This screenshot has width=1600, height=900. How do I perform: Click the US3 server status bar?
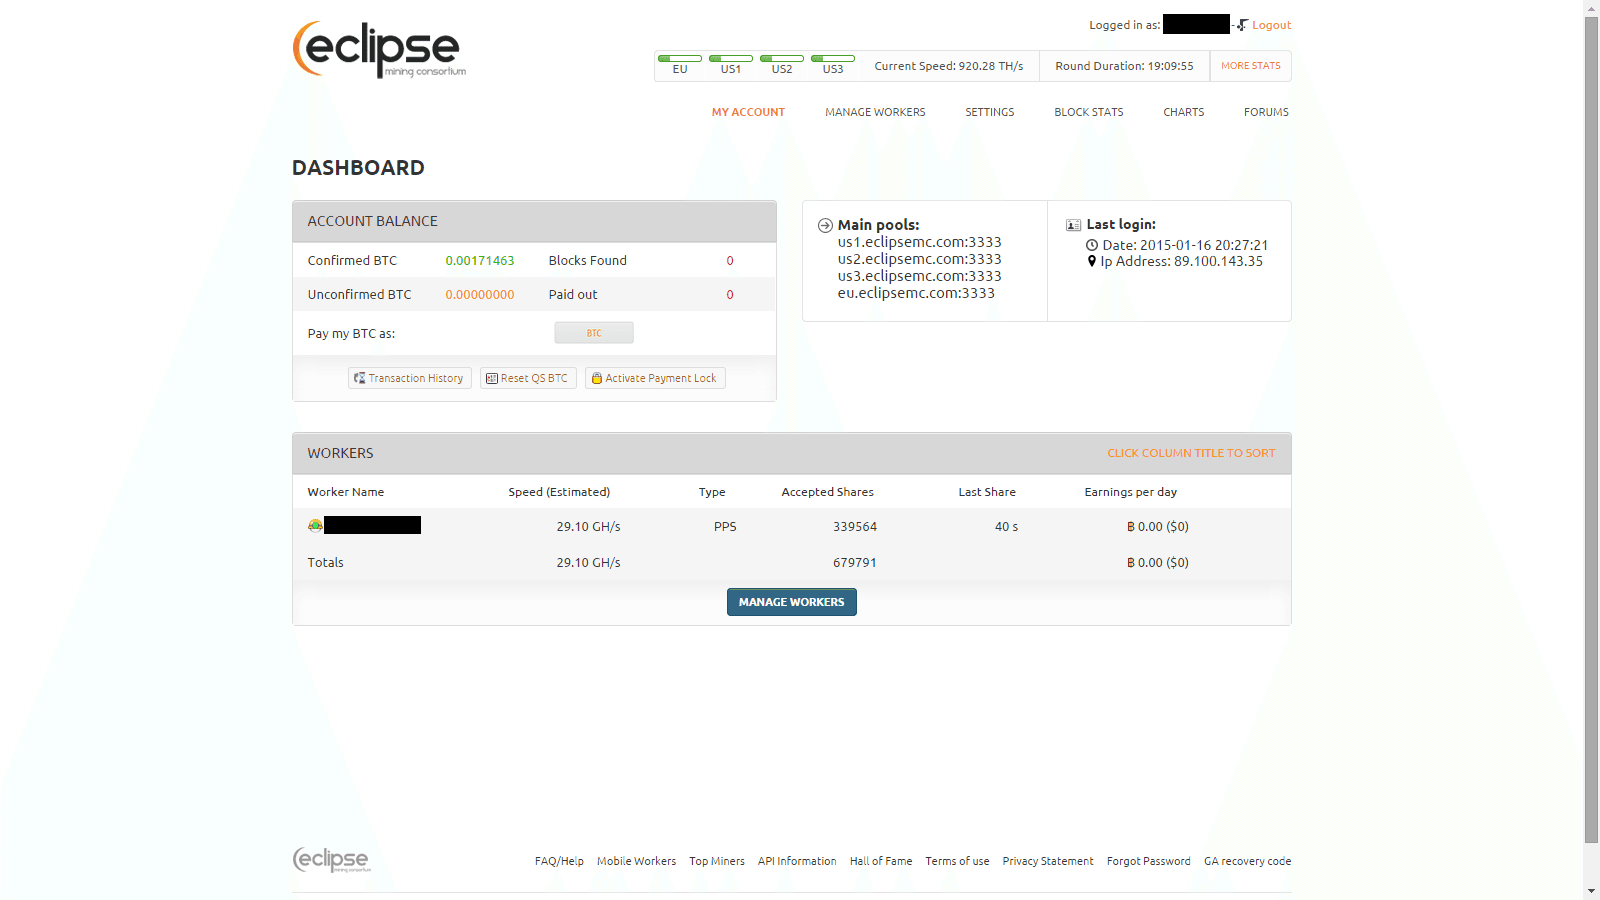tap(833, 58)
